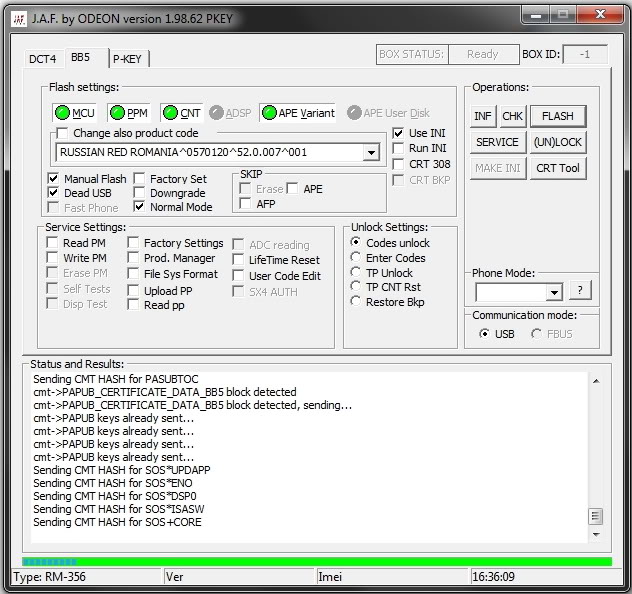The width and height of the screenshot is (632, 594).
Task: Click the green PPM file indicator
Action: pyautogui.click(x=117, y=113)
